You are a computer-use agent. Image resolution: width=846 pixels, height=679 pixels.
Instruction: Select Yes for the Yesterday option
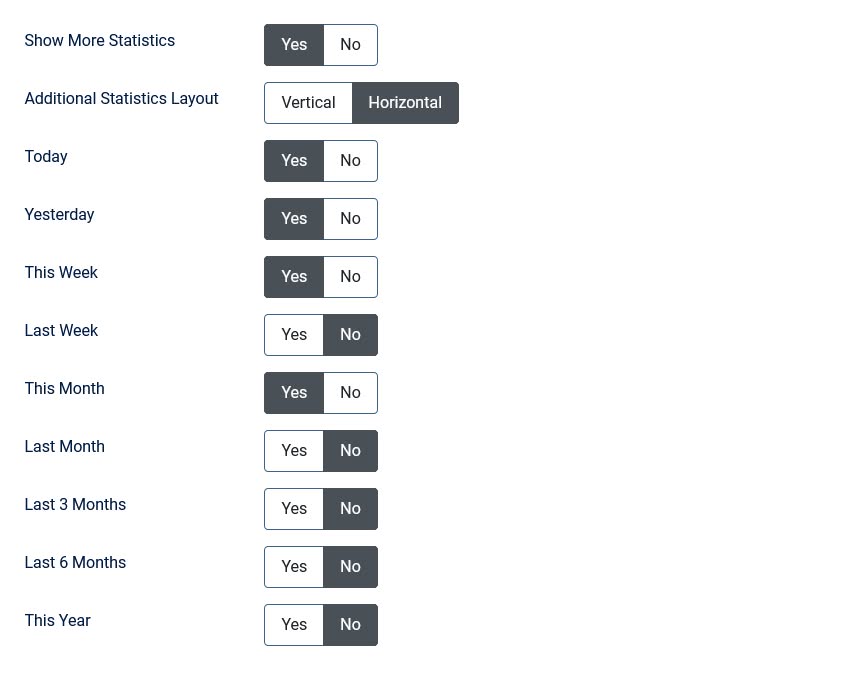coord(294,219)
